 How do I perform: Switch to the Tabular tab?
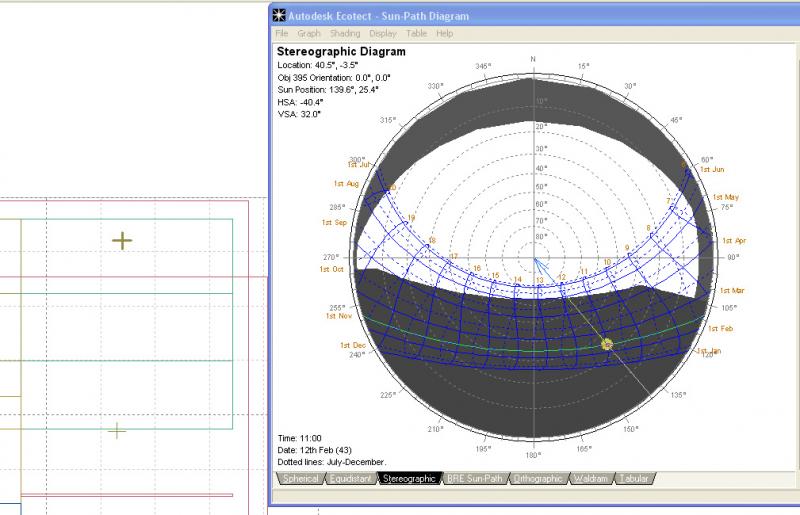(x=634, y=478)
